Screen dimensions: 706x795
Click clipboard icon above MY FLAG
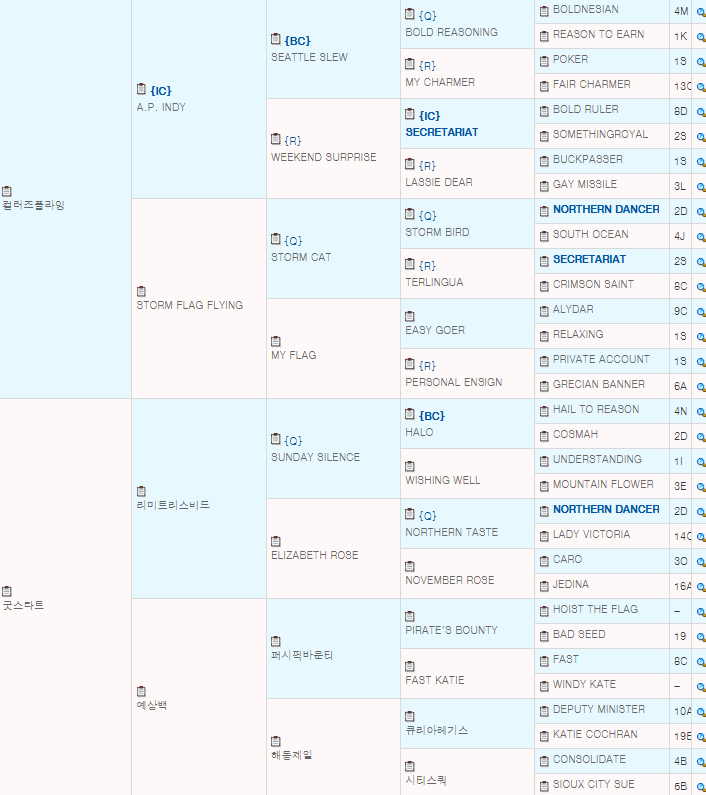[x=275, y=341]
